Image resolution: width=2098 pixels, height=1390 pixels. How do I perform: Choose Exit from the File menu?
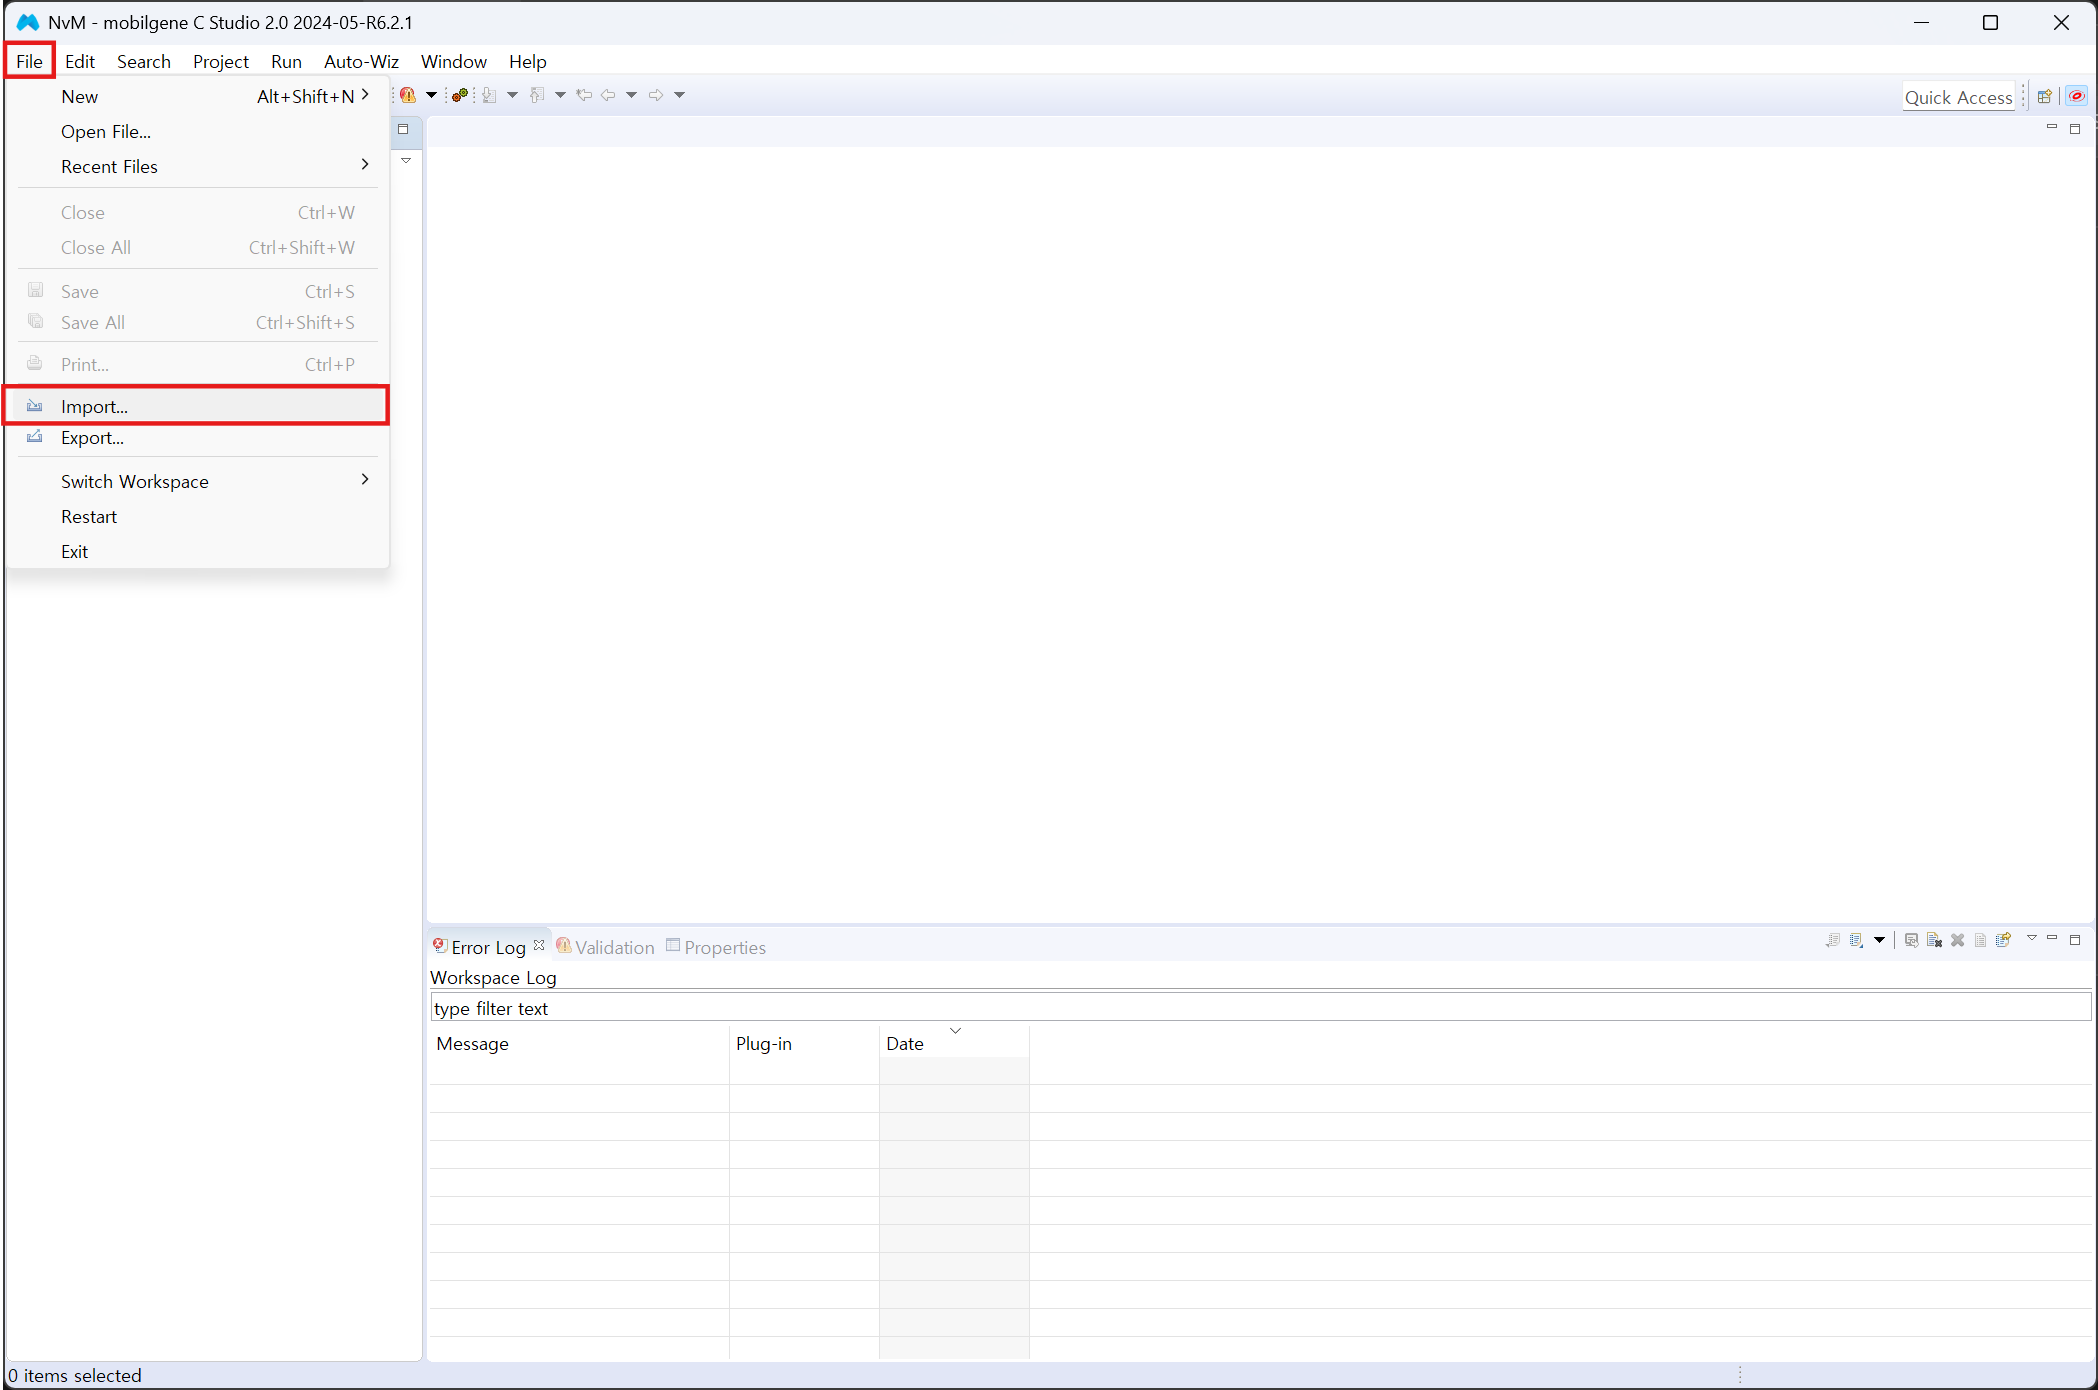(197, 551)
